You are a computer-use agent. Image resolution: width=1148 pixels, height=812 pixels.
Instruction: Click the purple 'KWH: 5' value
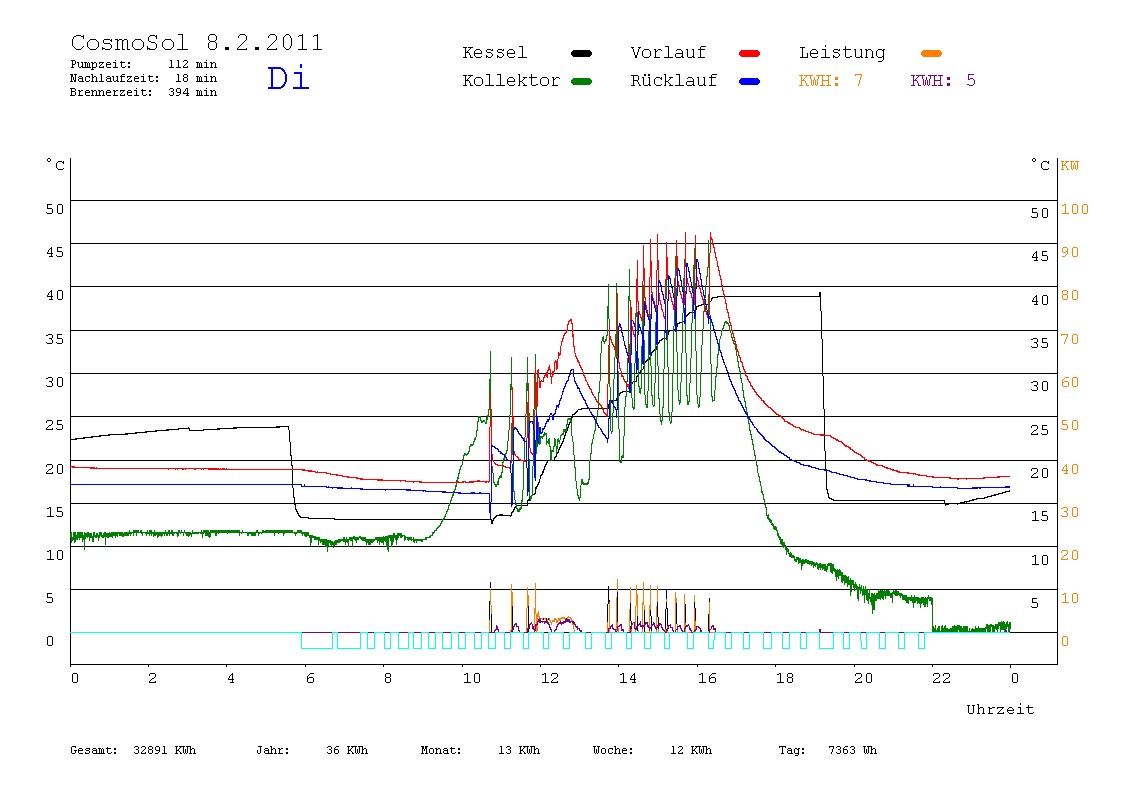pos(943,81)
